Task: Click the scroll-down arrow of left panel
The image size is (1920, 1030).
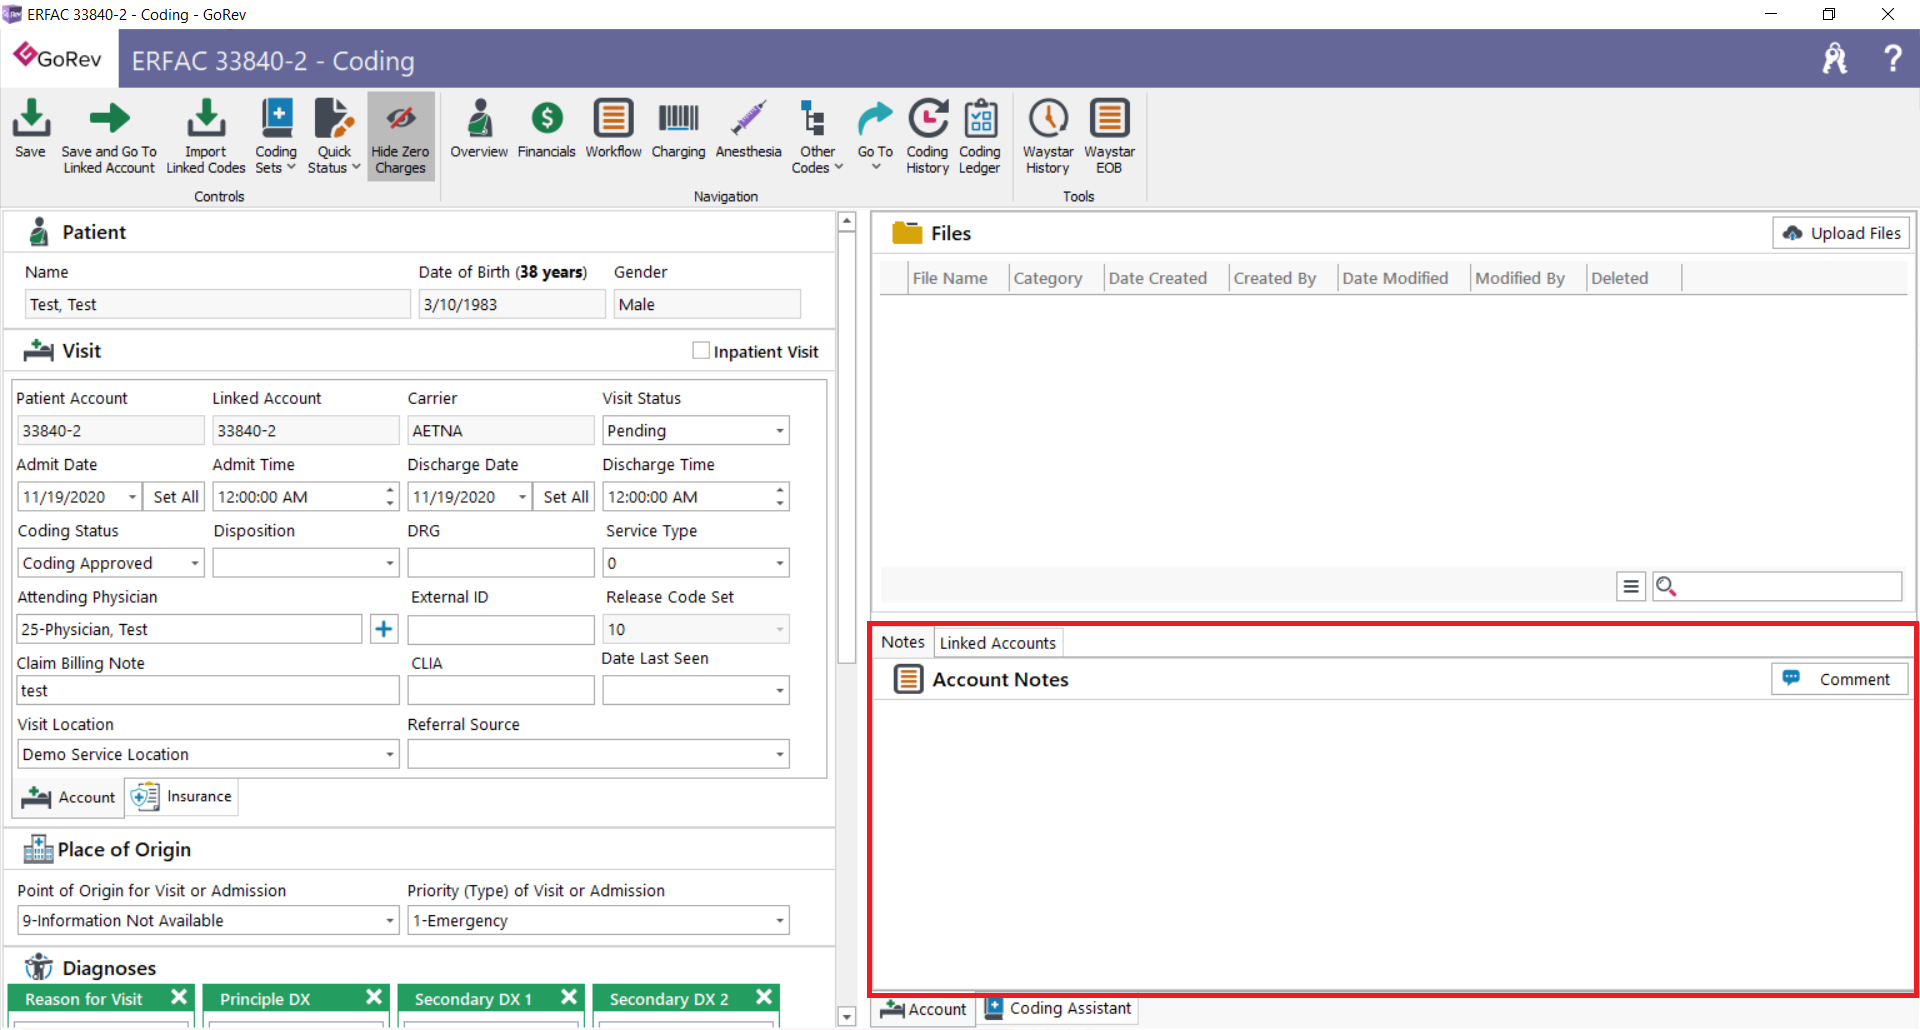Action: pyautogui.click(x=846, y=1017)
